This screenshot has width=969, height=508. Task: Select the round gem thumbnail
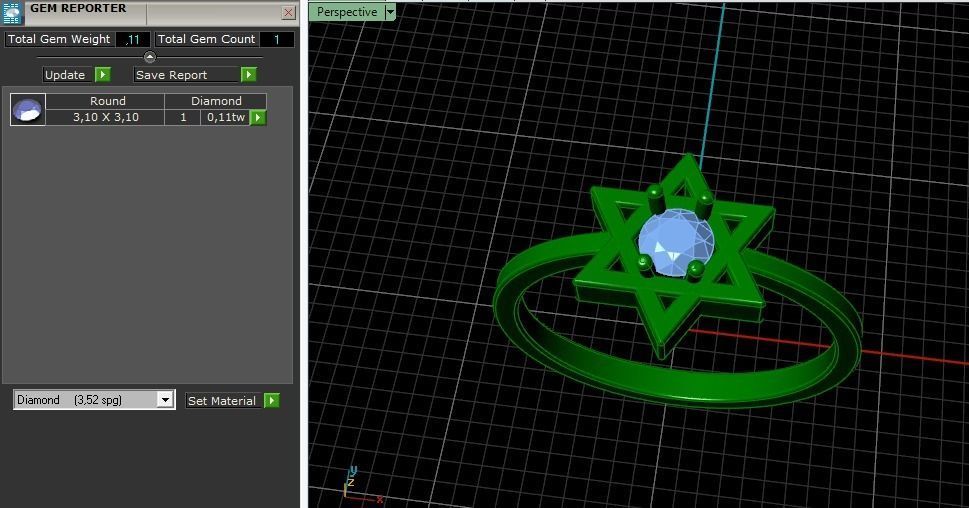(x=28, y=109)
